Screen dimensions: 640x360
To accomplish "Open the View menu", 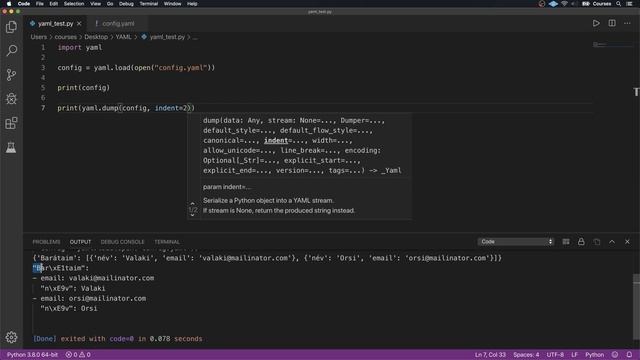I will tap(96, 4).
